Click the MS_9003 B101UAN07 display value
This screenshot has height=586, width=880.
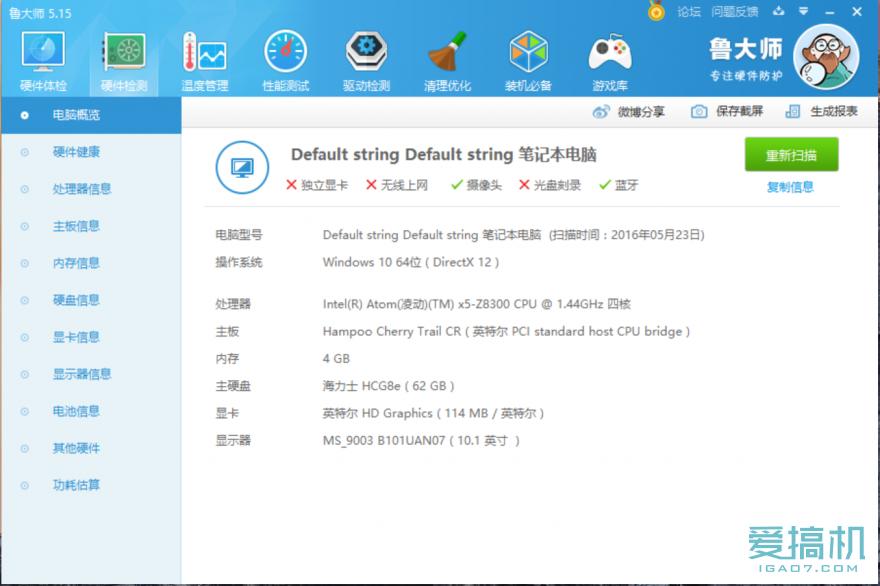pos(421,441)
